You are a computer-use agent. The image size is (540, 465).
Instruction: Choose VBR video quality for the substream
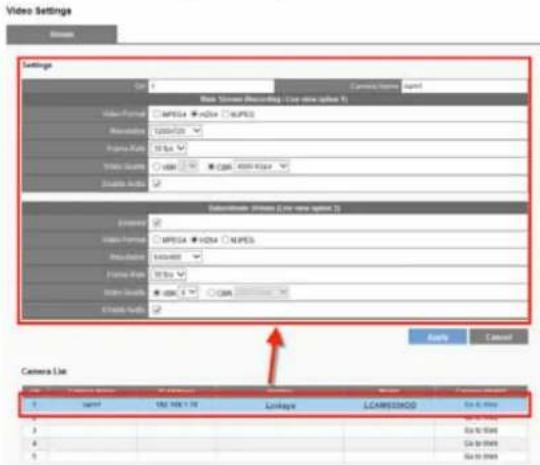pyautogui.click(x=157, y=293)
